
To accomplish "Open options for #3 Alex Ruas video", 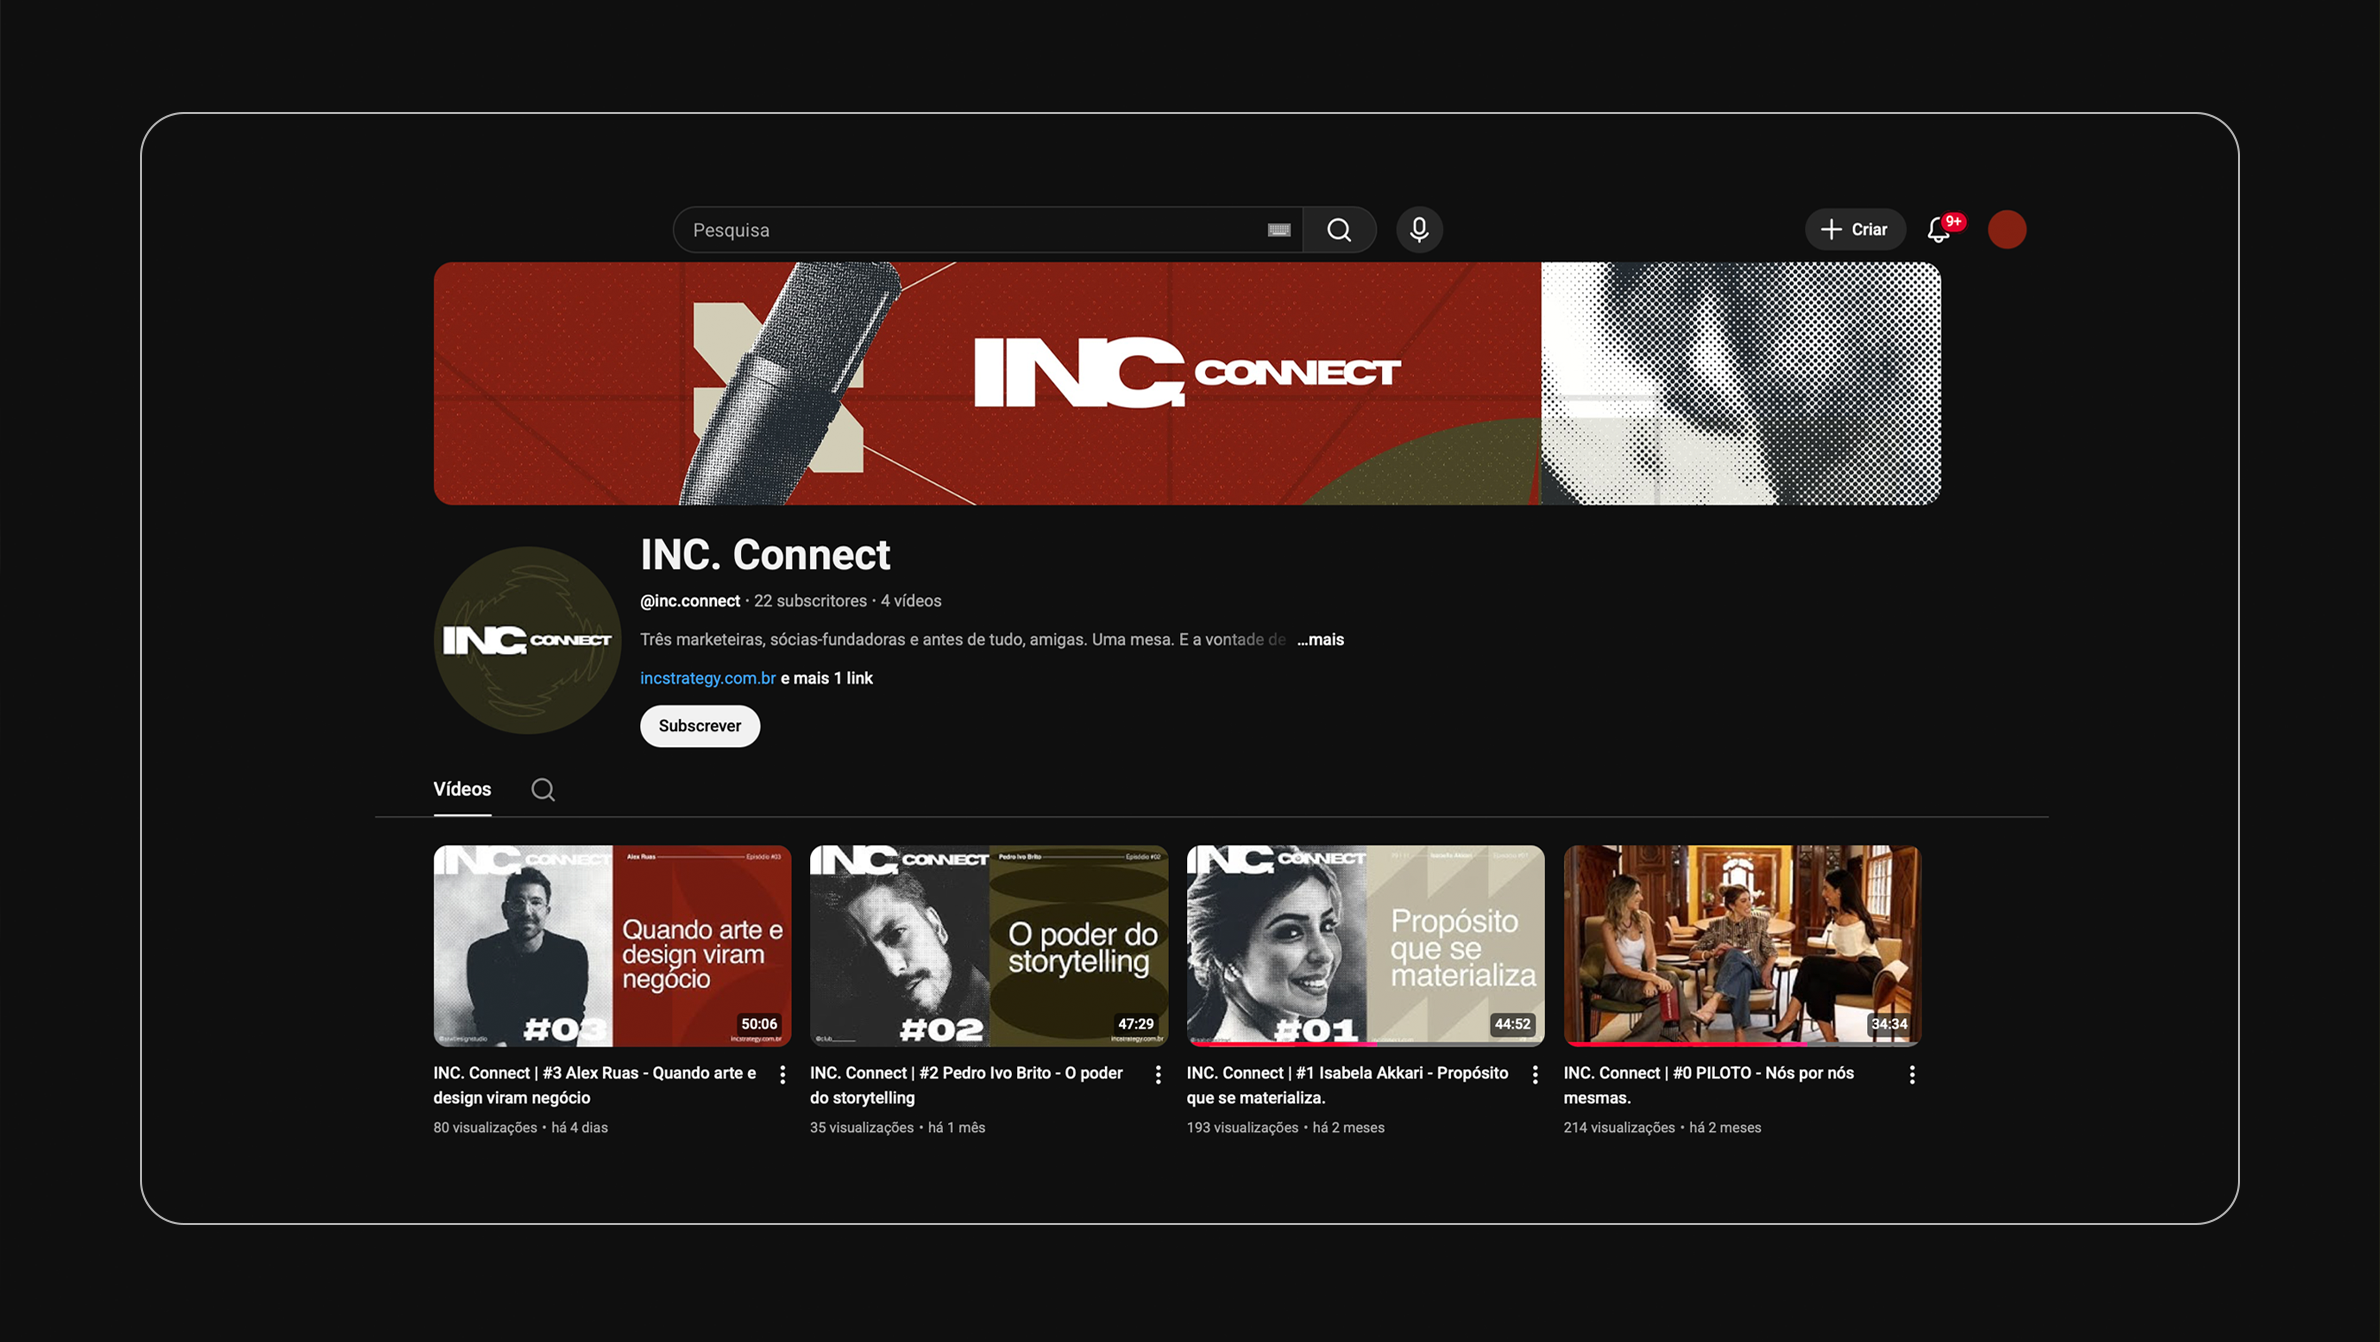I will (x=782, y=1074).
